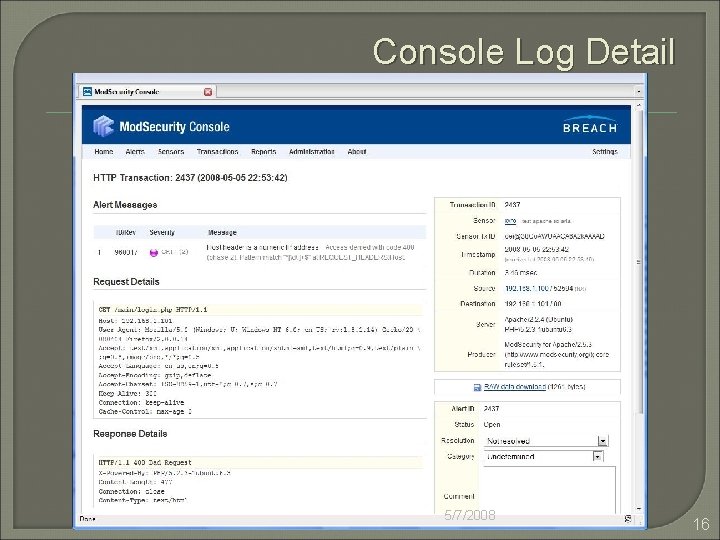Click the purple severity icon in alert row
This screenshot has height=540, width=720.
154,252
